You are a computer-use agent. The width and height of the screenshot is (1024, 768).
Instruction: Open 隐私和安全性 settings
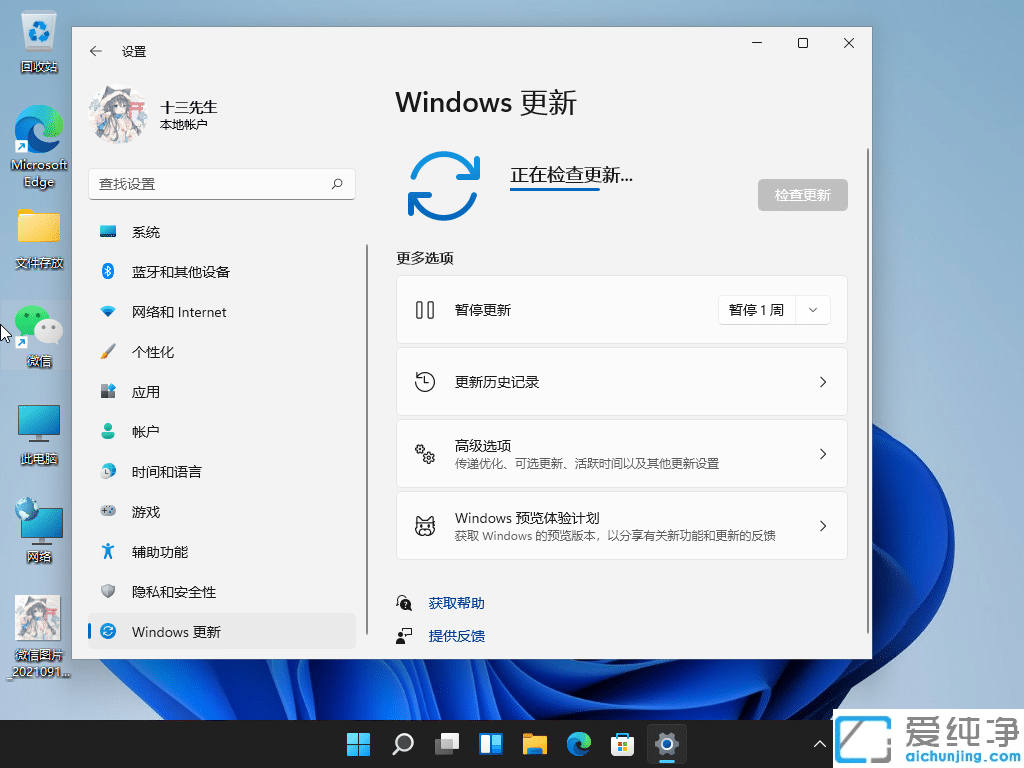click(x=169, y=591)
